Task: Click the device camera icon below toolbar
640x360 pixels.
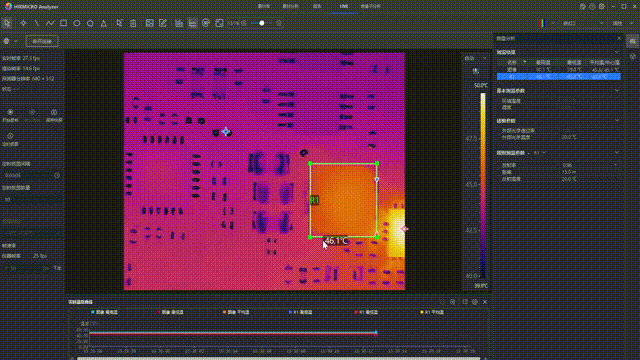Action: (x=7, y=41)
